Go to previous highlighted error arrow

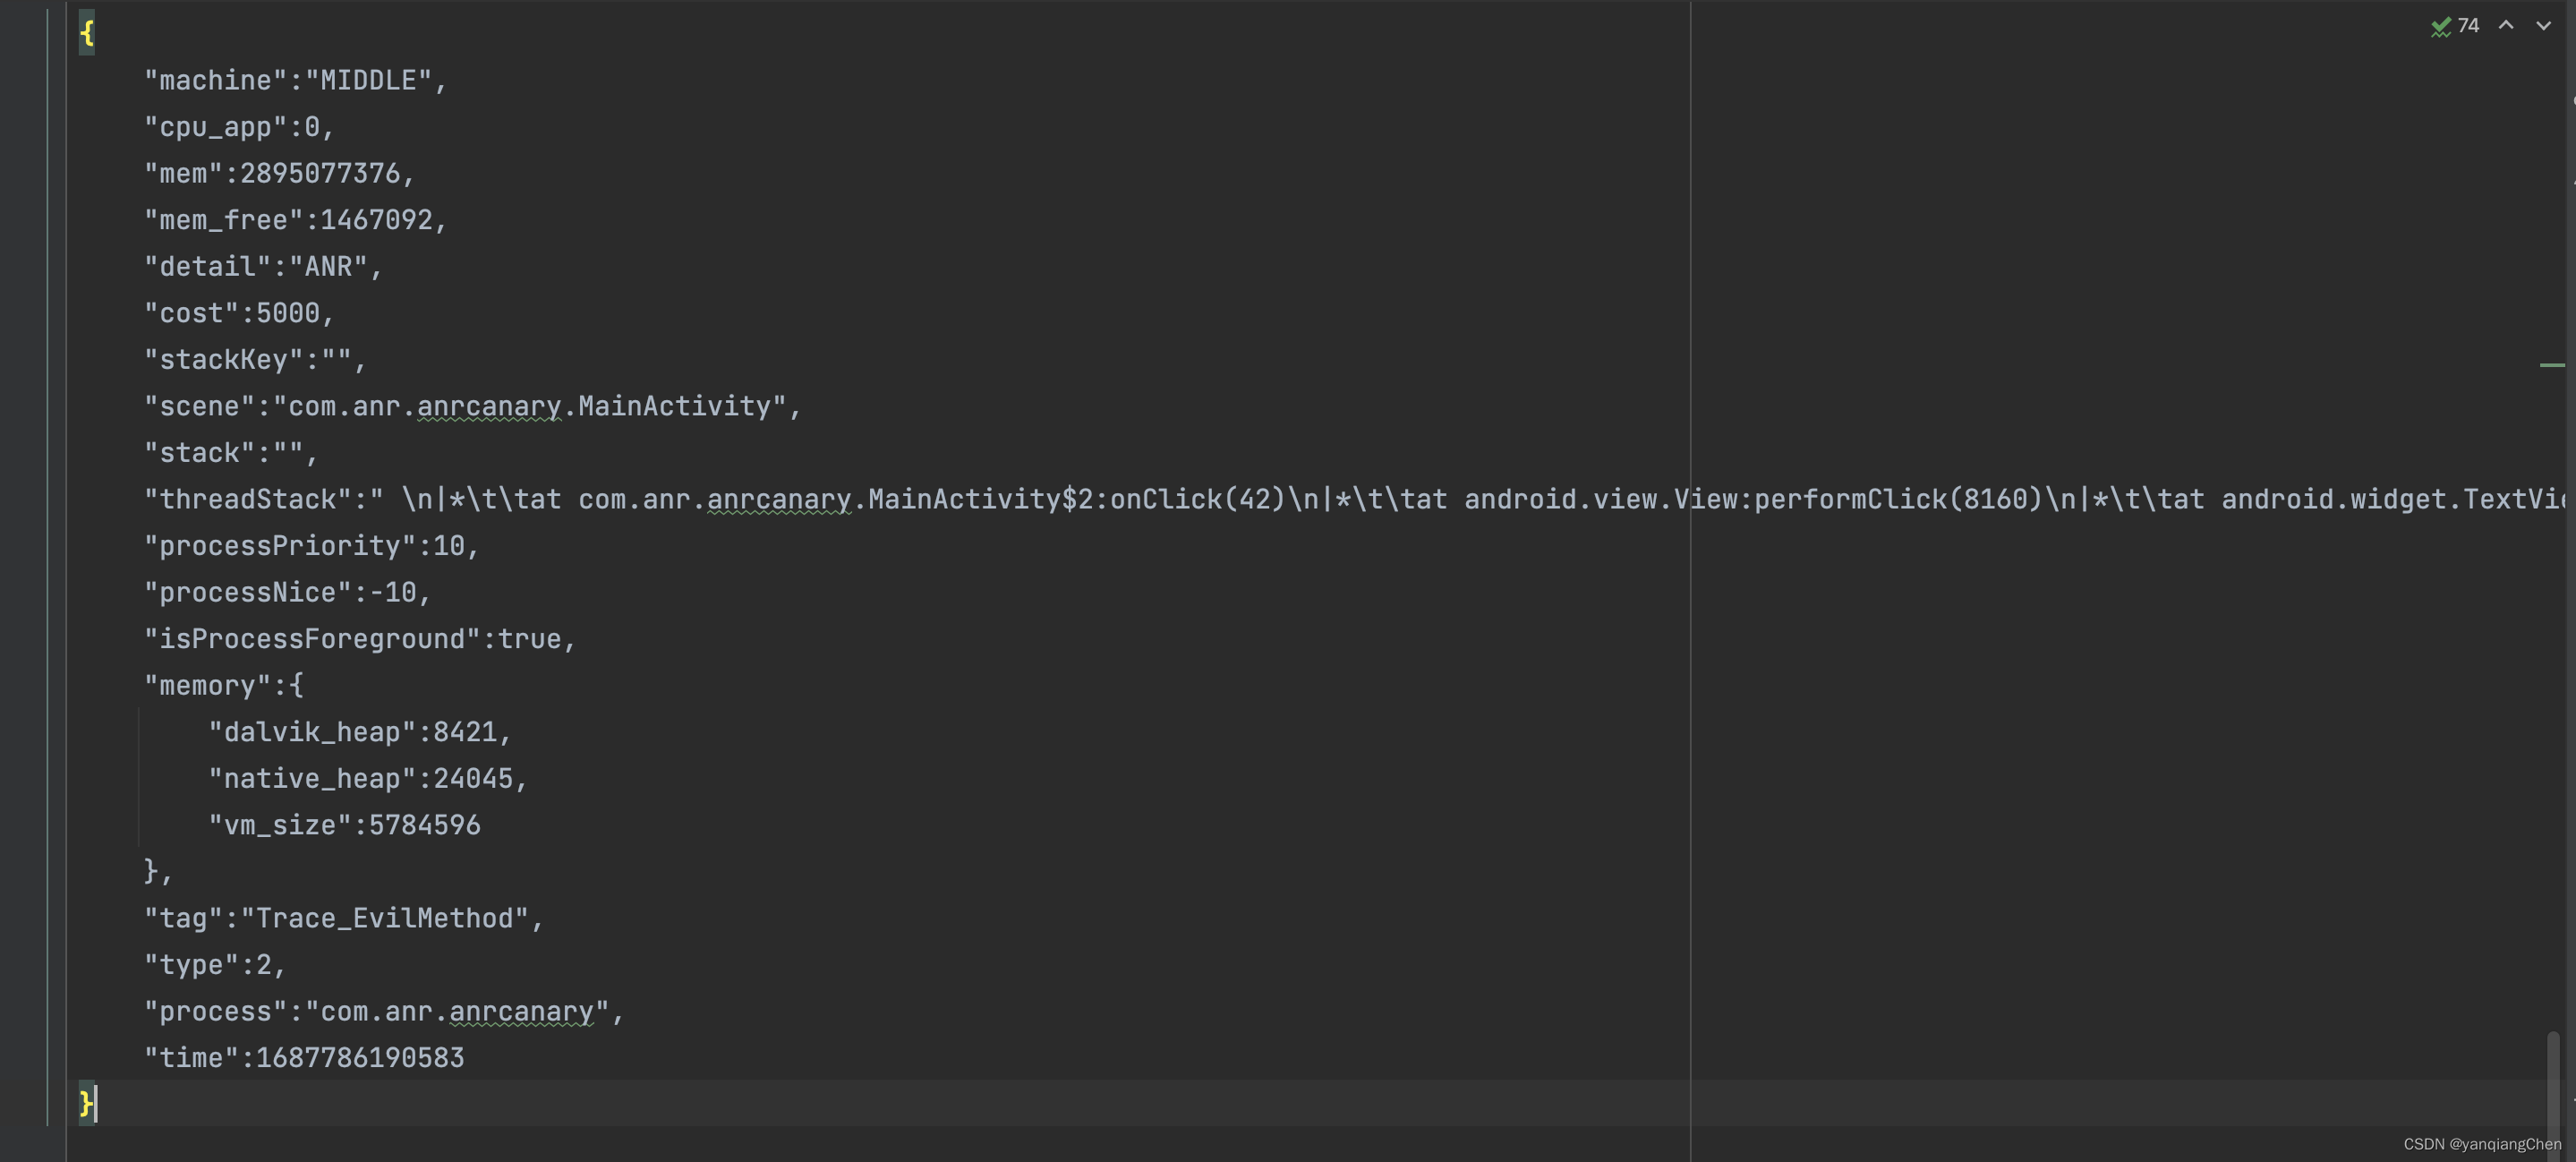pyautogui.click(x=2506, y=26)
